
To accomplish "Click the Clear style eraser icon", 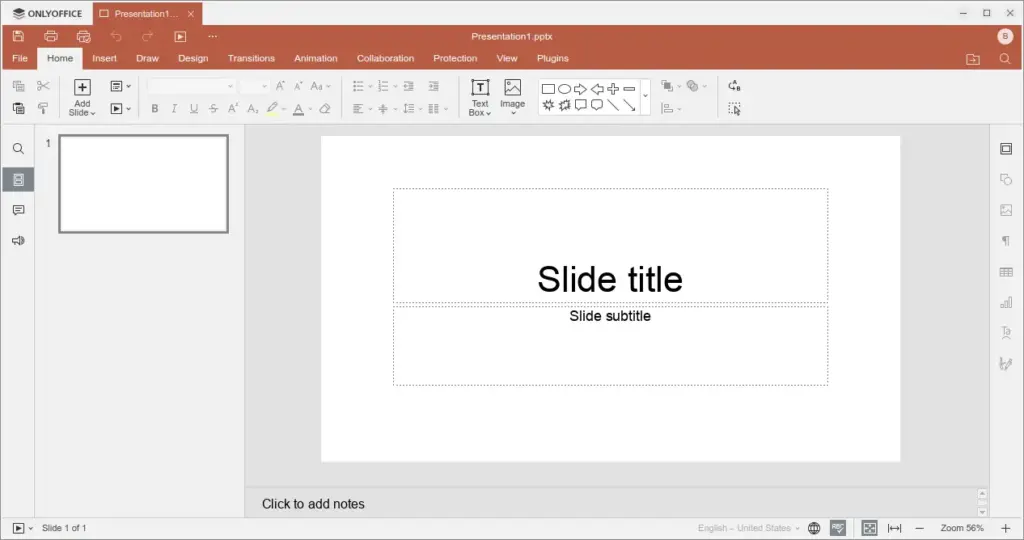I will [x=325, y=108].
